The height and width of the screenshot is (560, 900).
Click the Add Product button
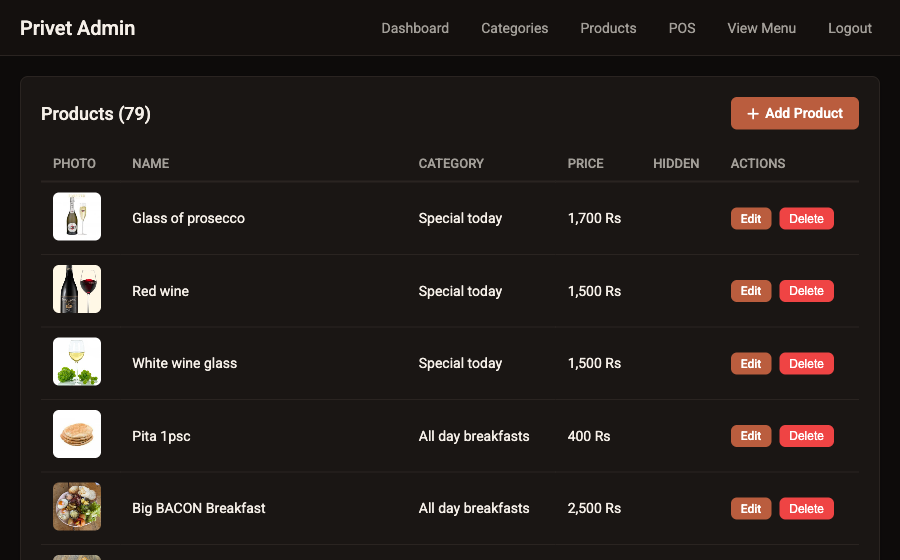click(x=794, y=113)
